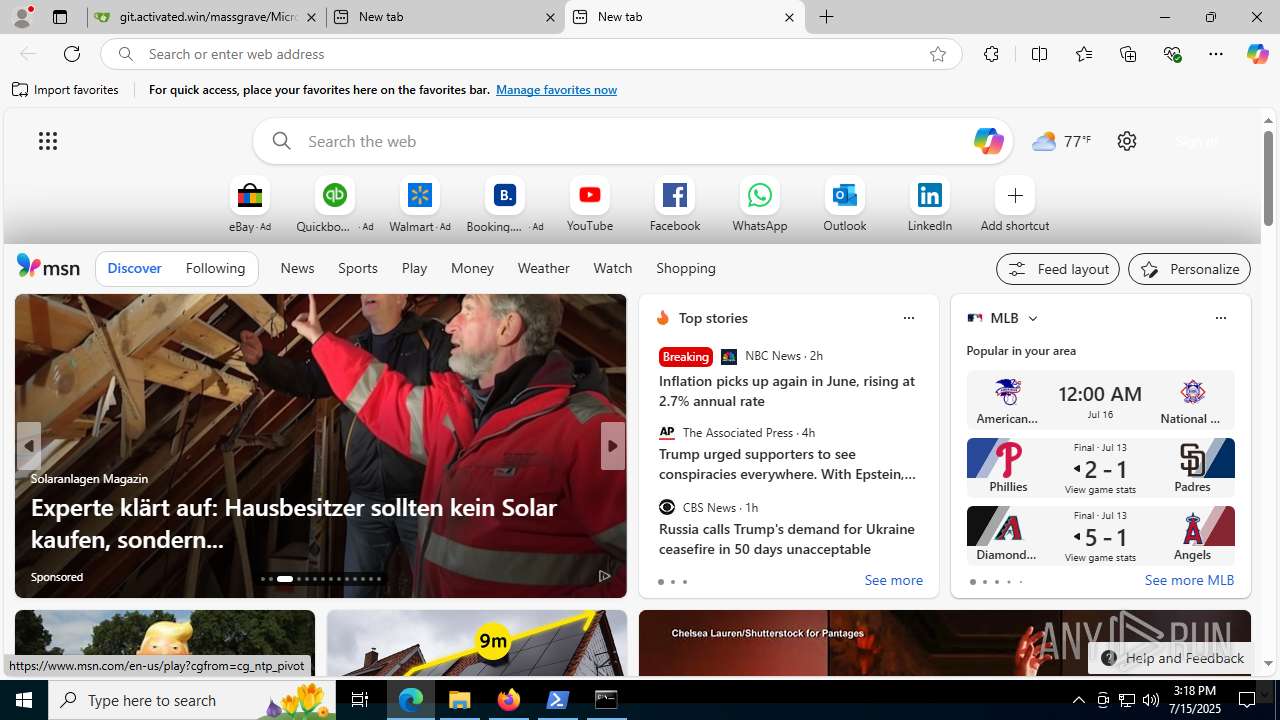Open the Favorites list icon

coord(1084,54)
